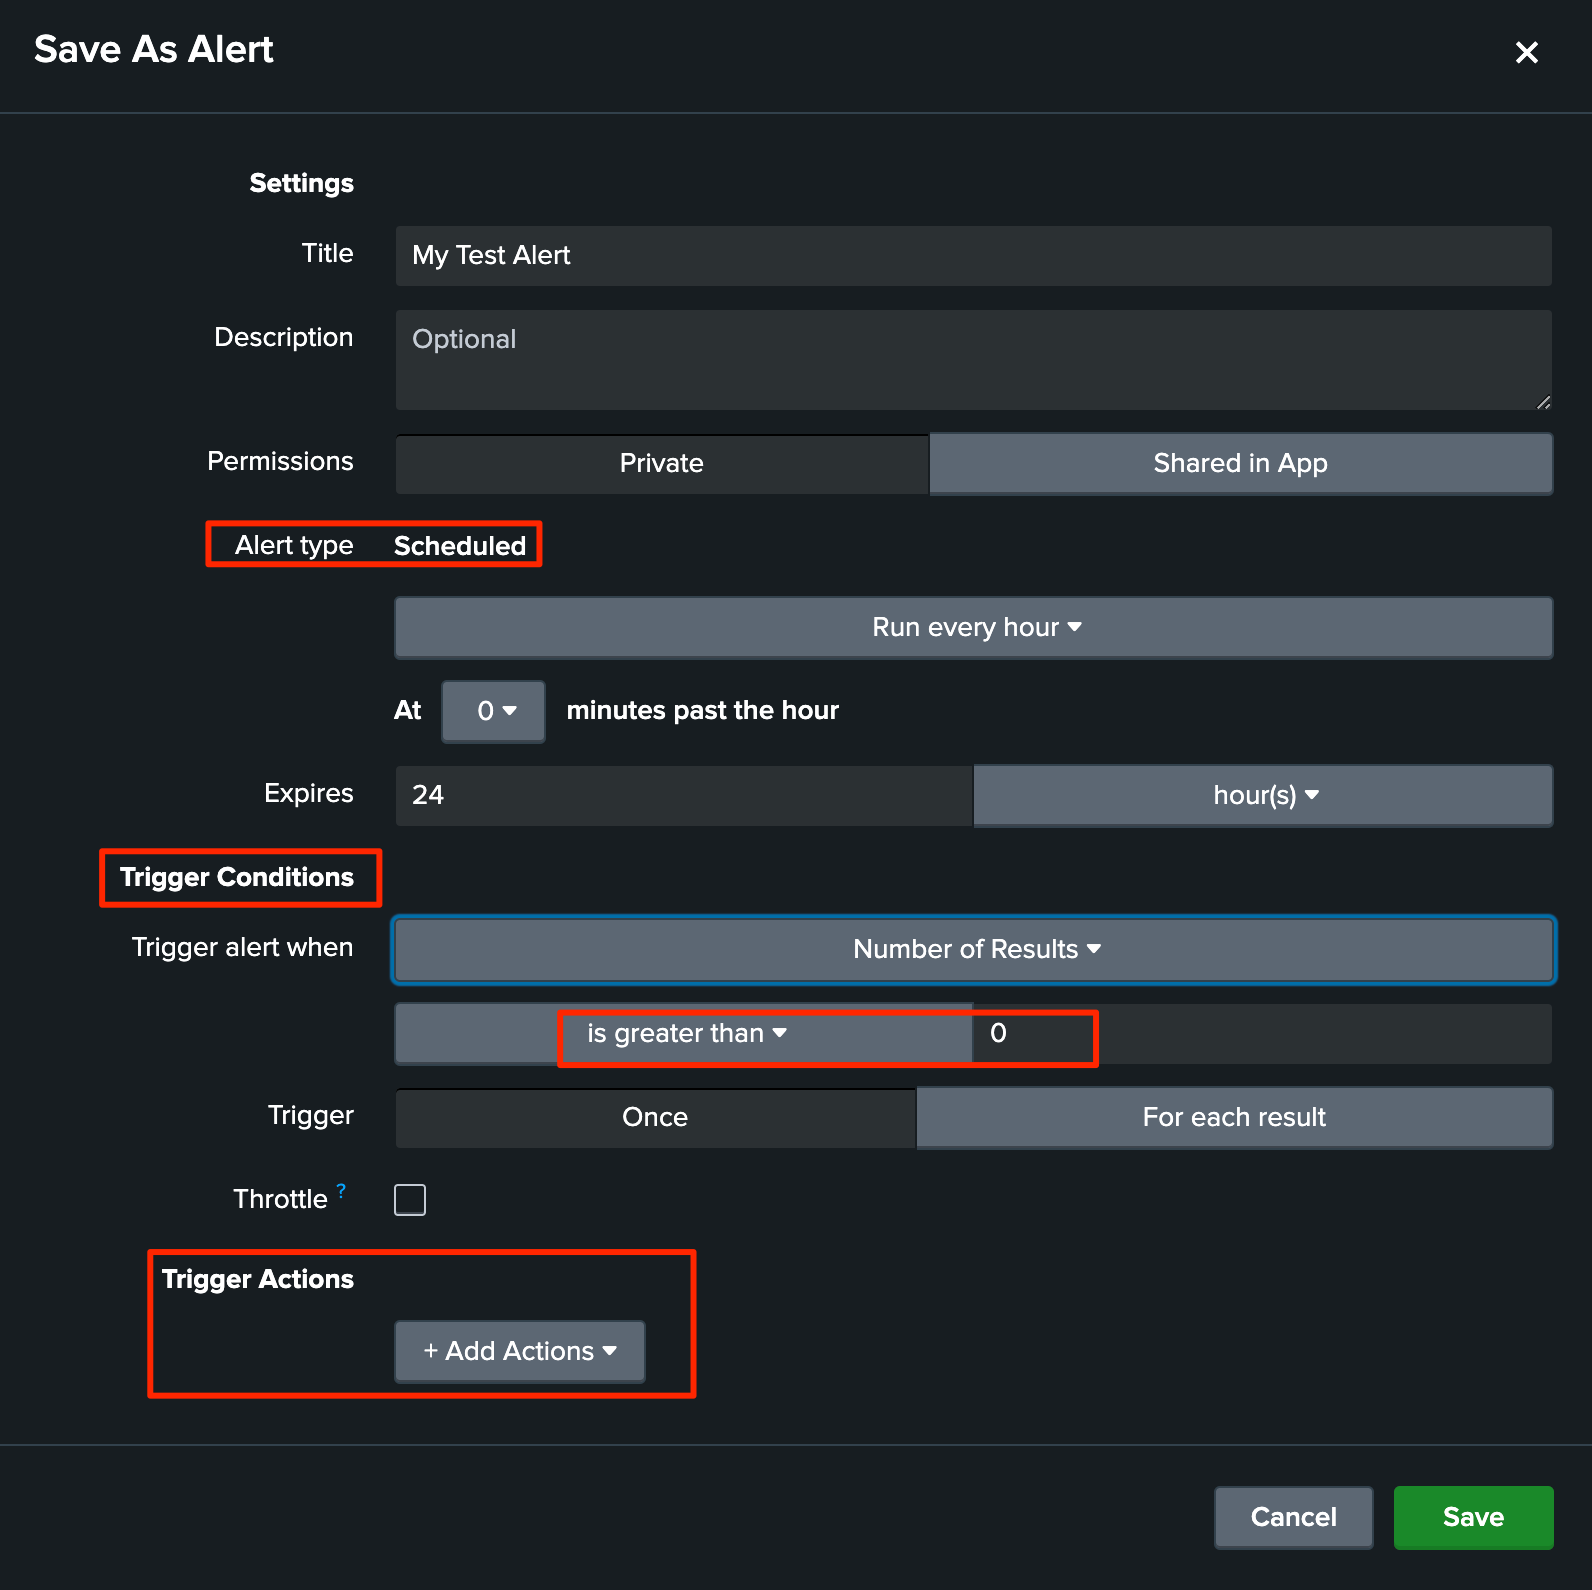Click the Expires value field
The height and width of the screenshot is (1590, 1592).
click(684, 795)
